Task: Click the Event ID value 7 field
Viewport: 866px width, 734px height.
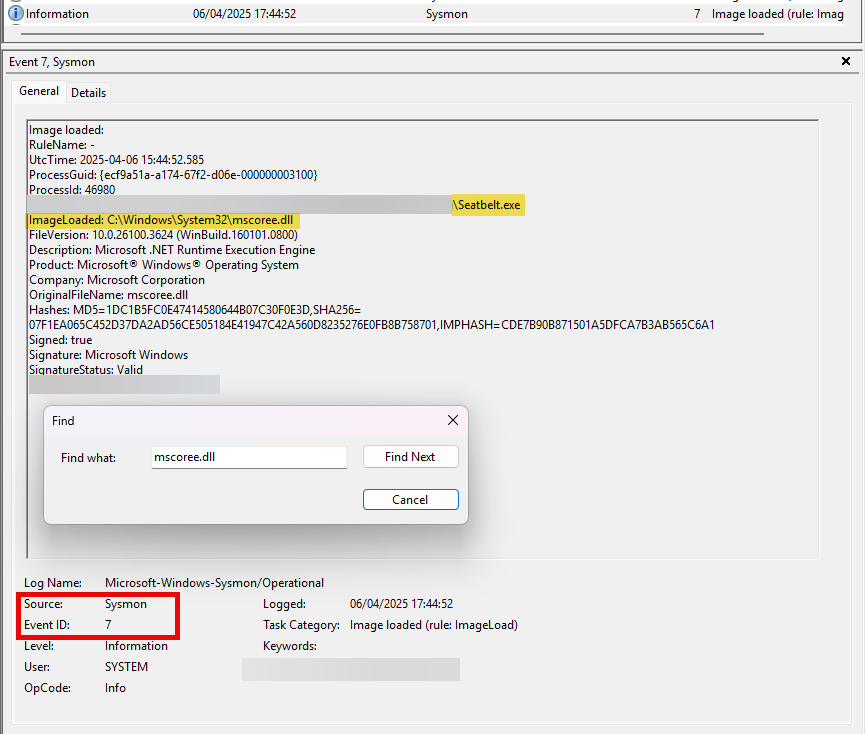Action: 108,625
